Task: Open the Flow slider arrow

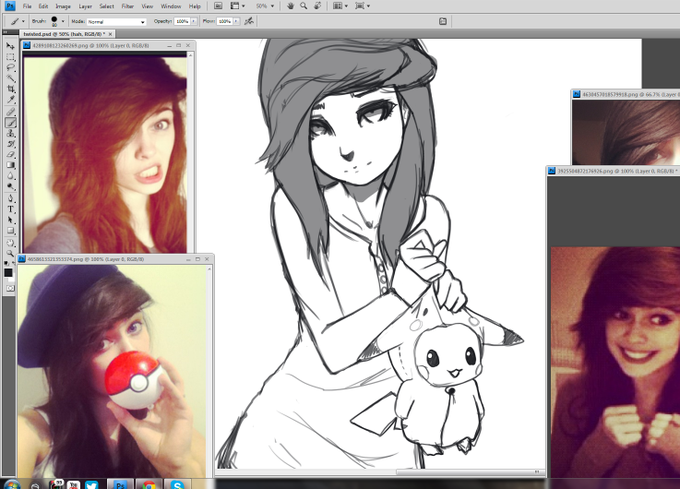Action: (x=236, y=21)
